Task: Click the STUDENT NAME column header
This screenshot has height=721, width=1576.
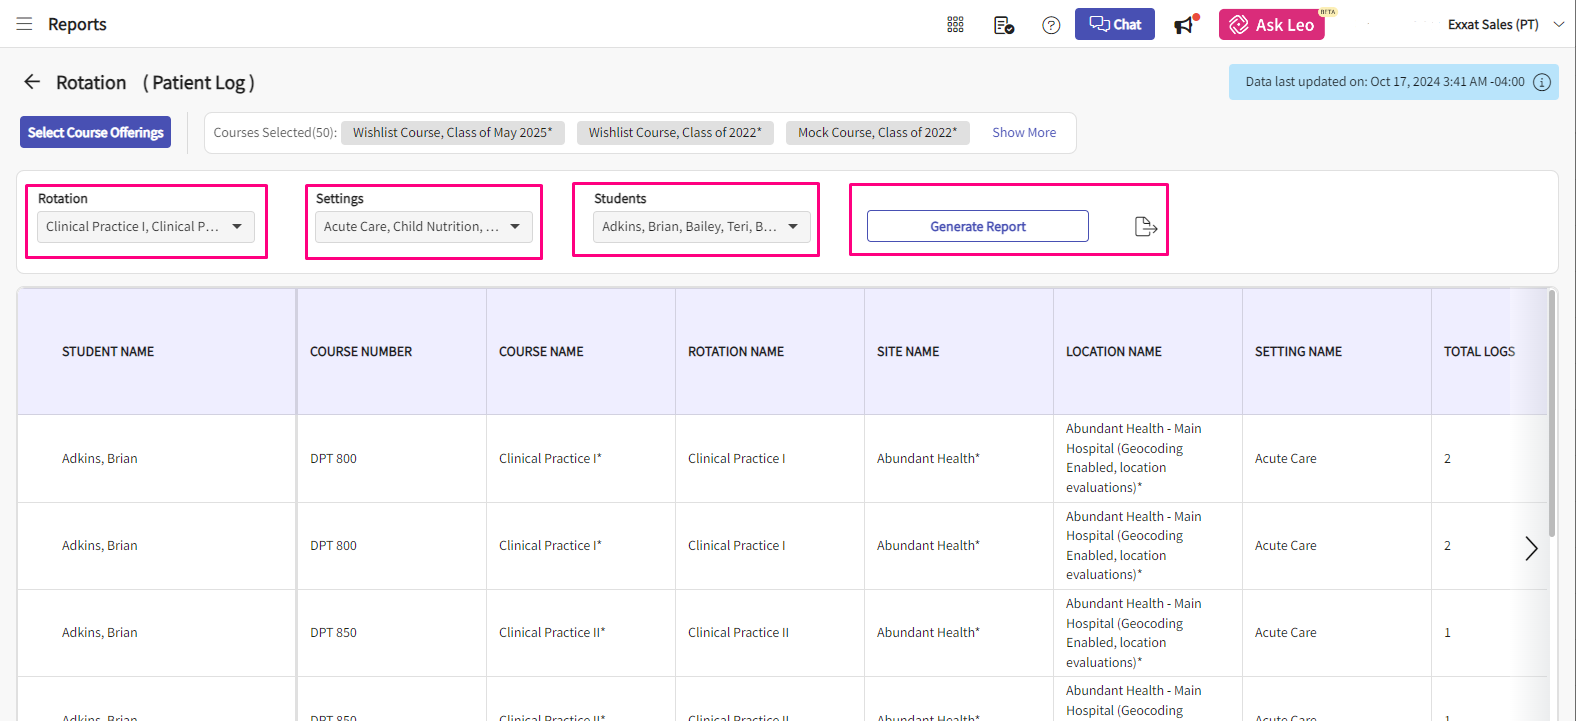Action: tap(108, 352)
